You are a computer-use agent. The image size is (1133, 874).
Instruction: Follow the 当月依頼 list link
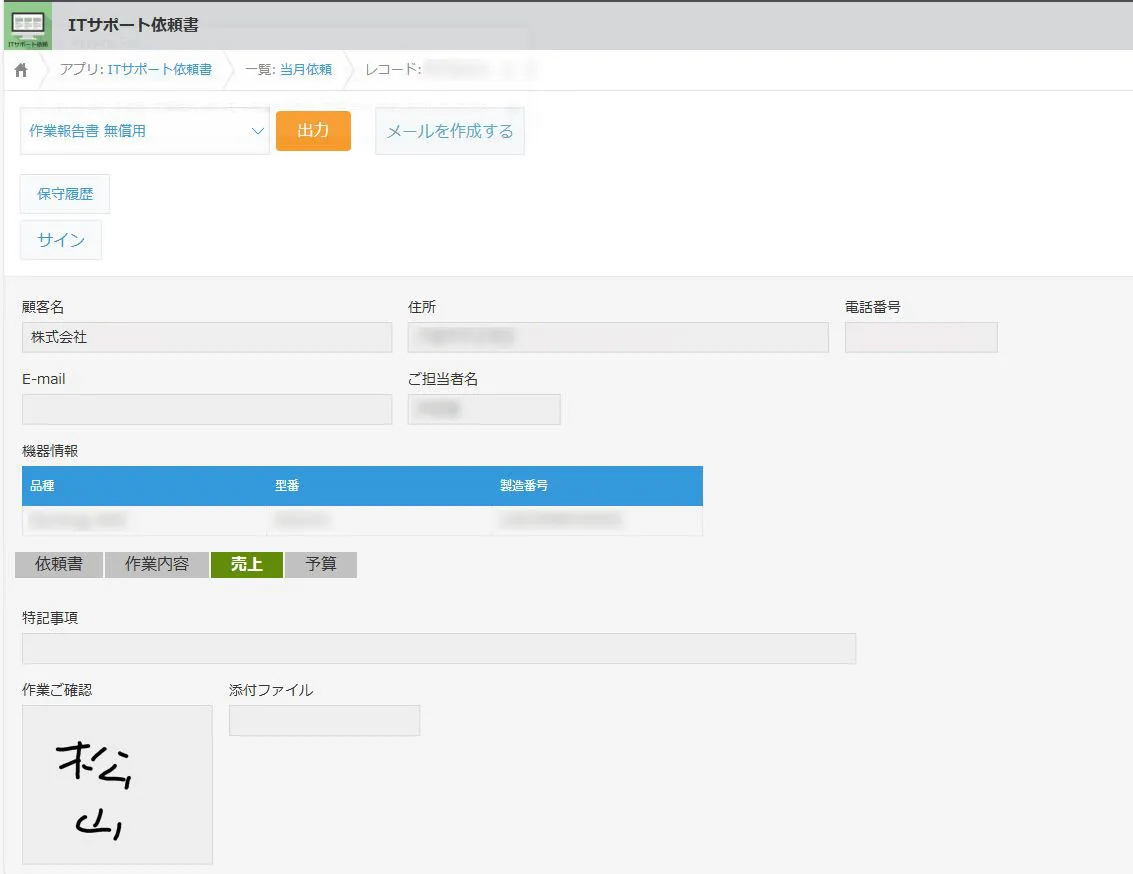[305, 70]
